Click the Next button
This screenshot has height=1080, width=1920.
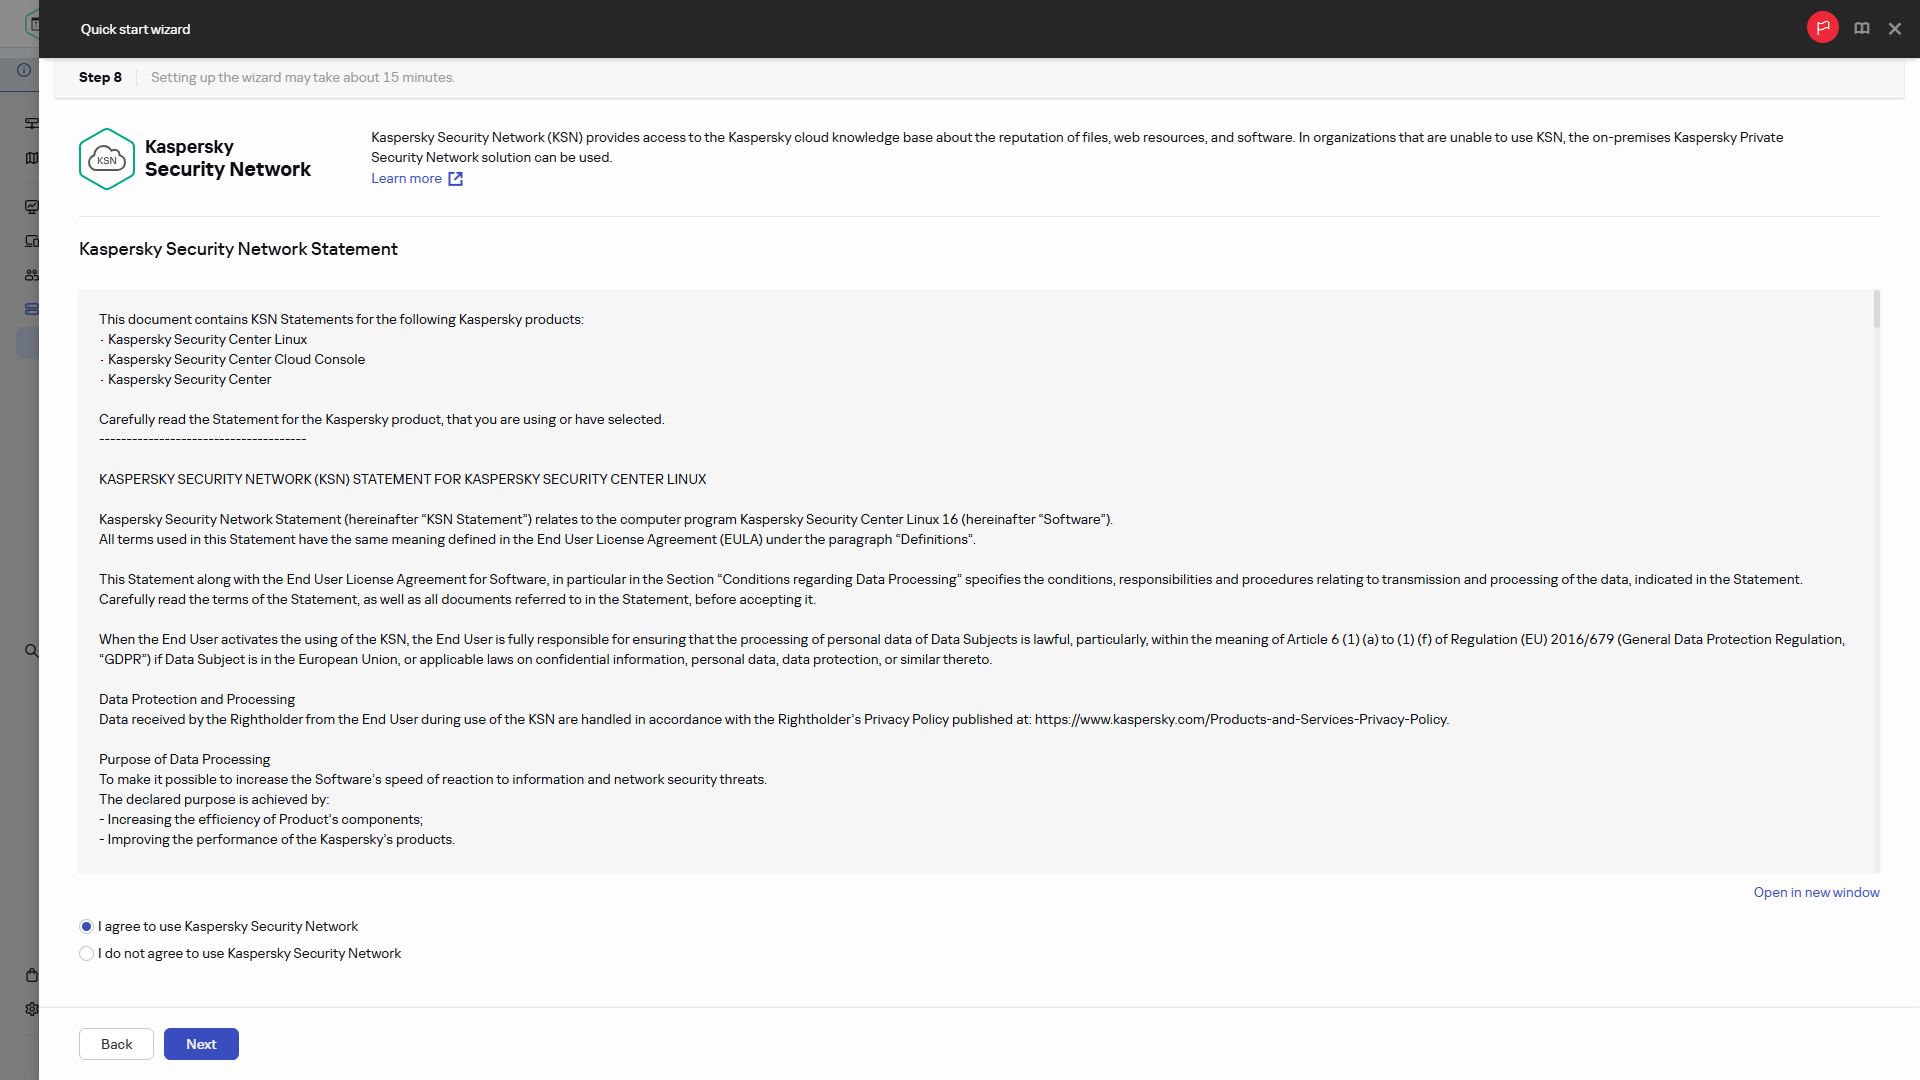pos(201,1044)
